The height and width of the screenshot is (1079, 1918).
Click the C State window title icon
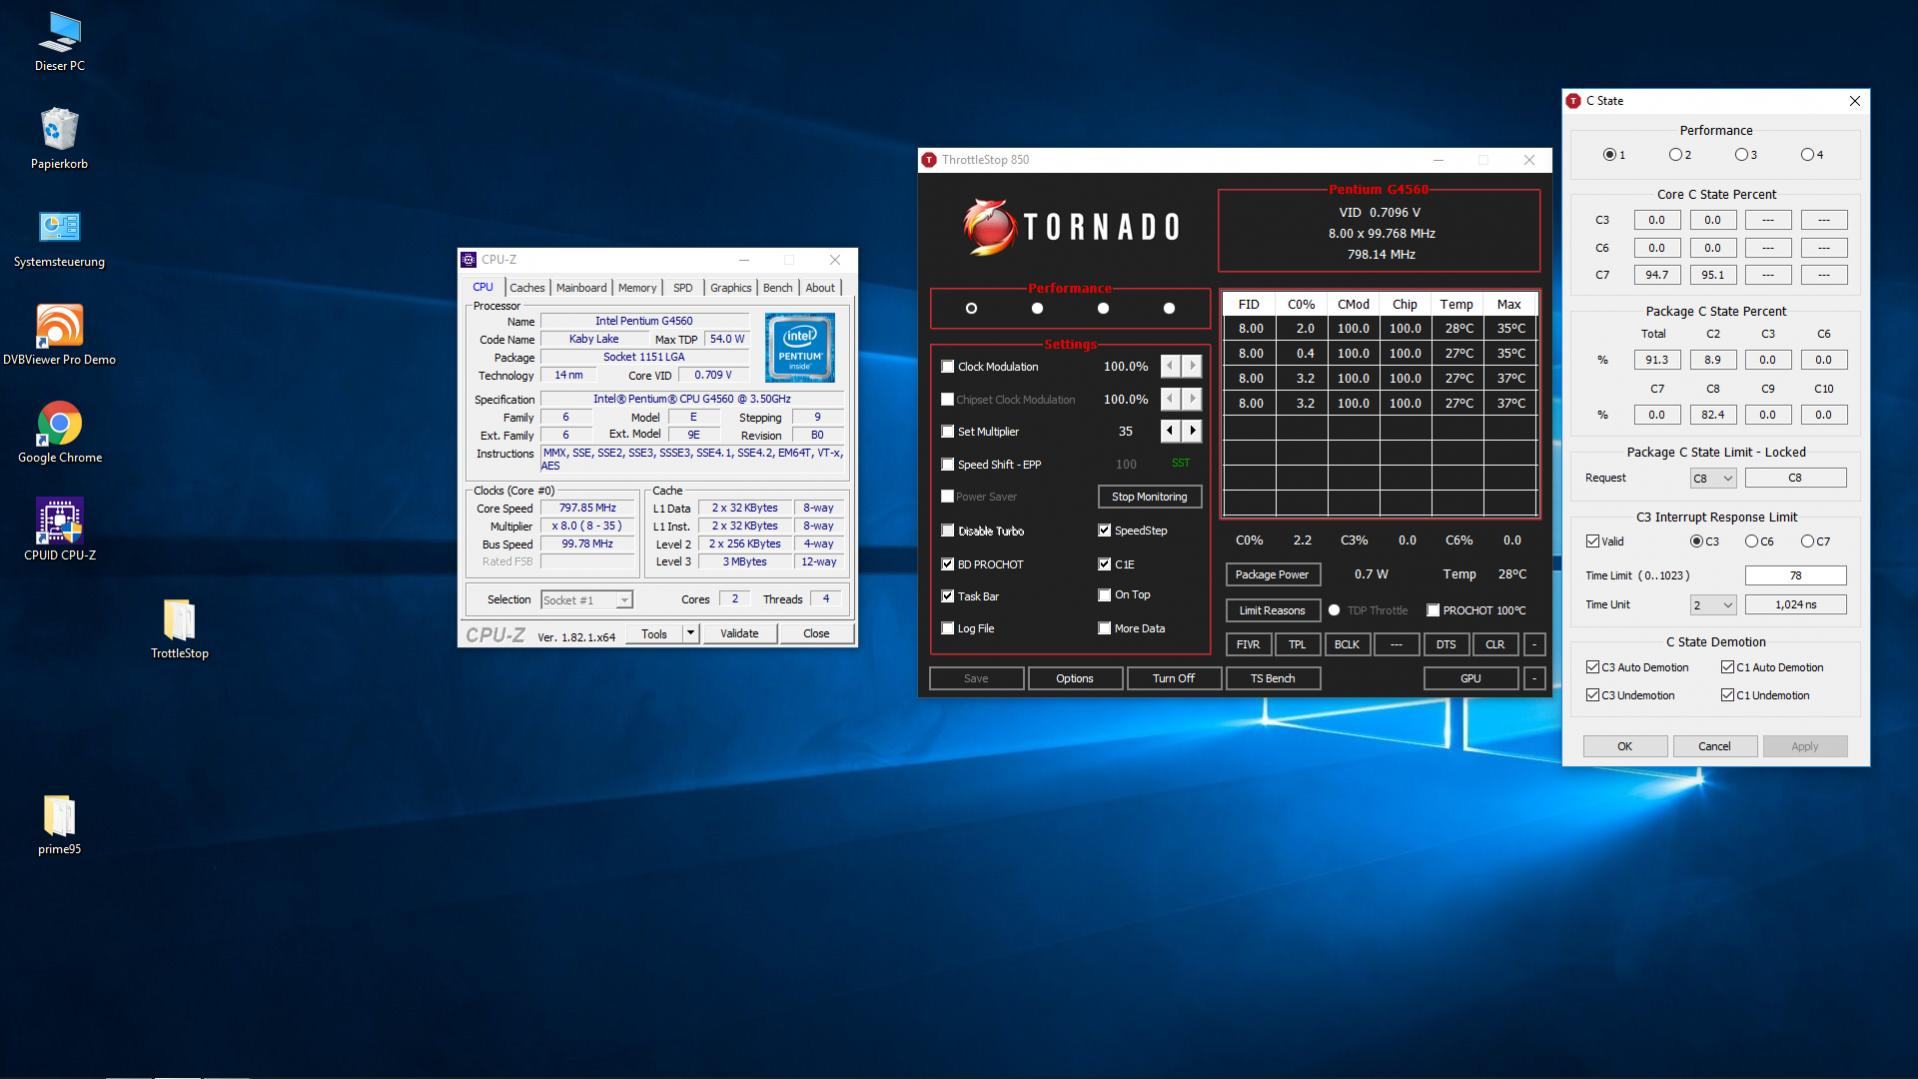(x=1573, y=101)
